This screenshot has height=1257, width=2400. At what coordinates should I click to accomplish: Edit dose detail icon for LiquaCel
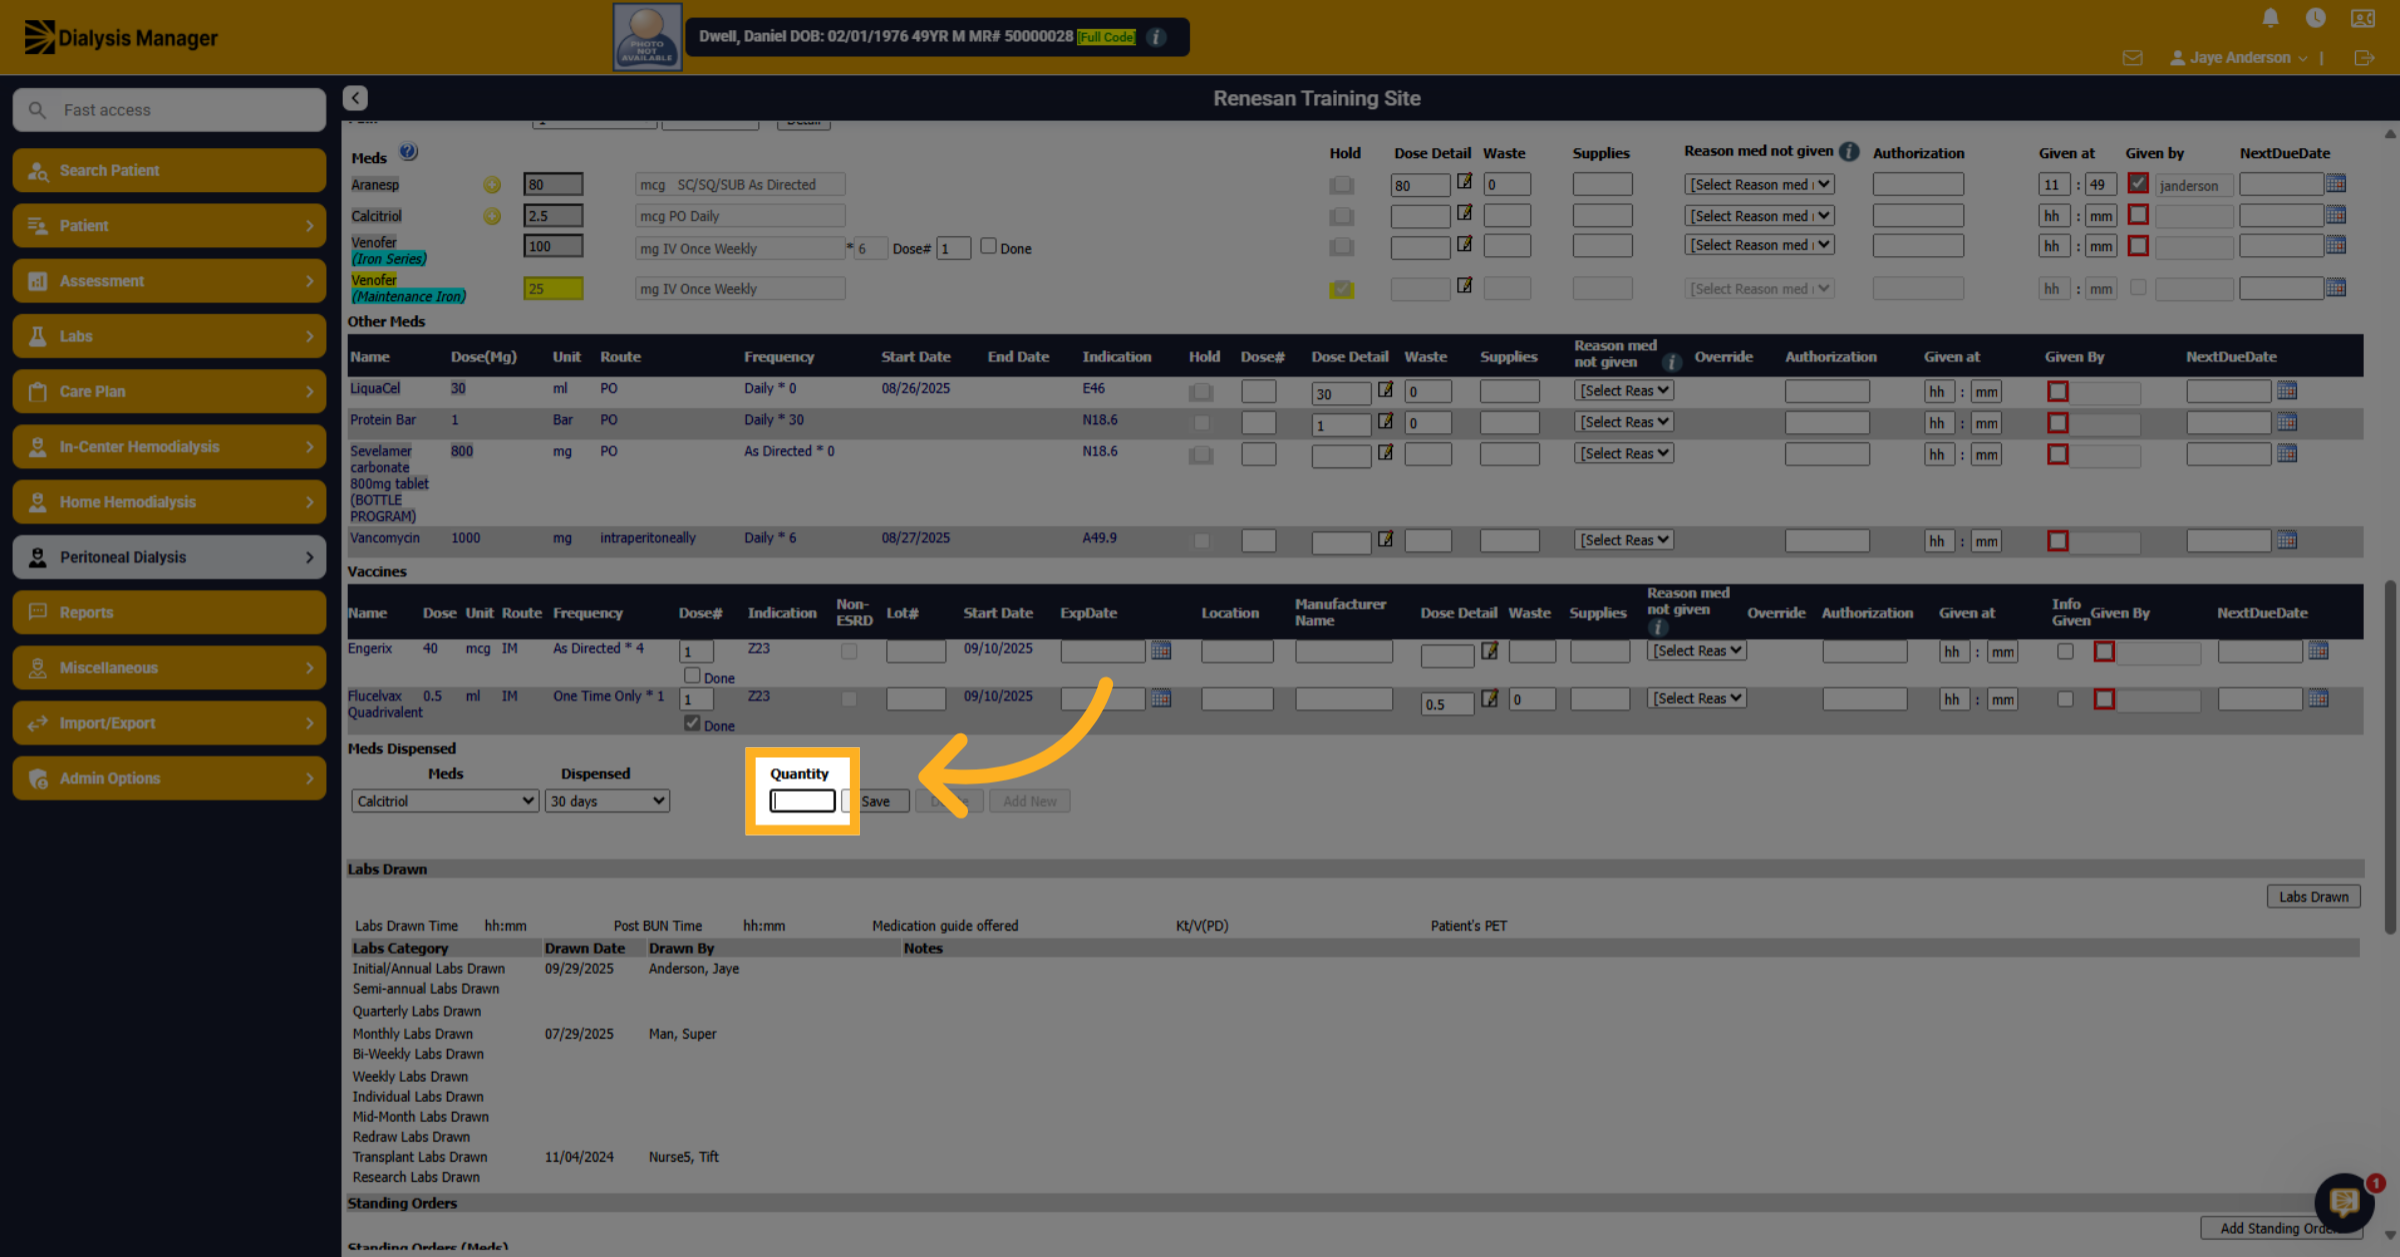[1385, 390]
